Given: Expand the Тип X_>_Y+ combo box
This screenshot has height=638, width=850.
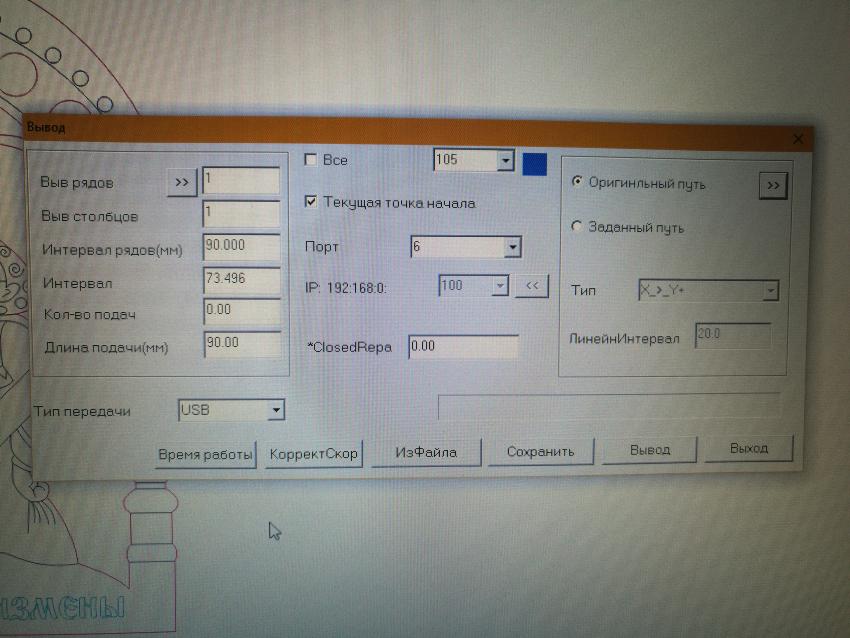Looking at the screenshot, I should point(770,291).
